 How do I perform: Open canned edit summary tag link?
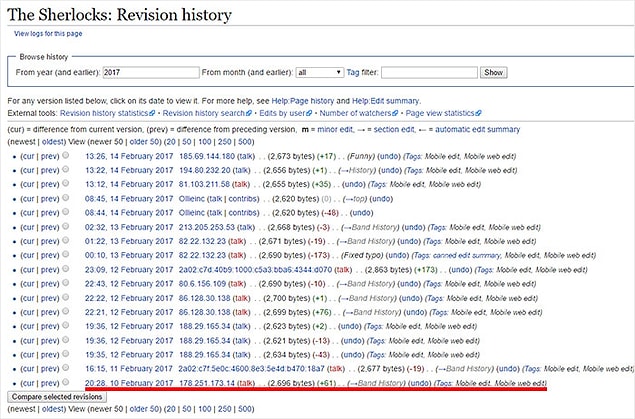tap(467, 255)
